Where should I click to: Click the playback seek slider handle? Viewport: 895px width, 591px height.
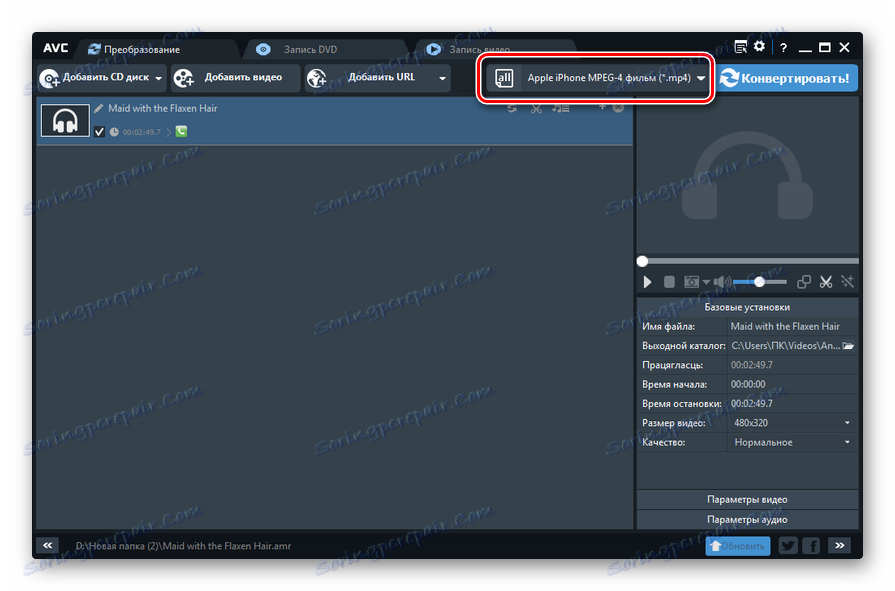643,262
